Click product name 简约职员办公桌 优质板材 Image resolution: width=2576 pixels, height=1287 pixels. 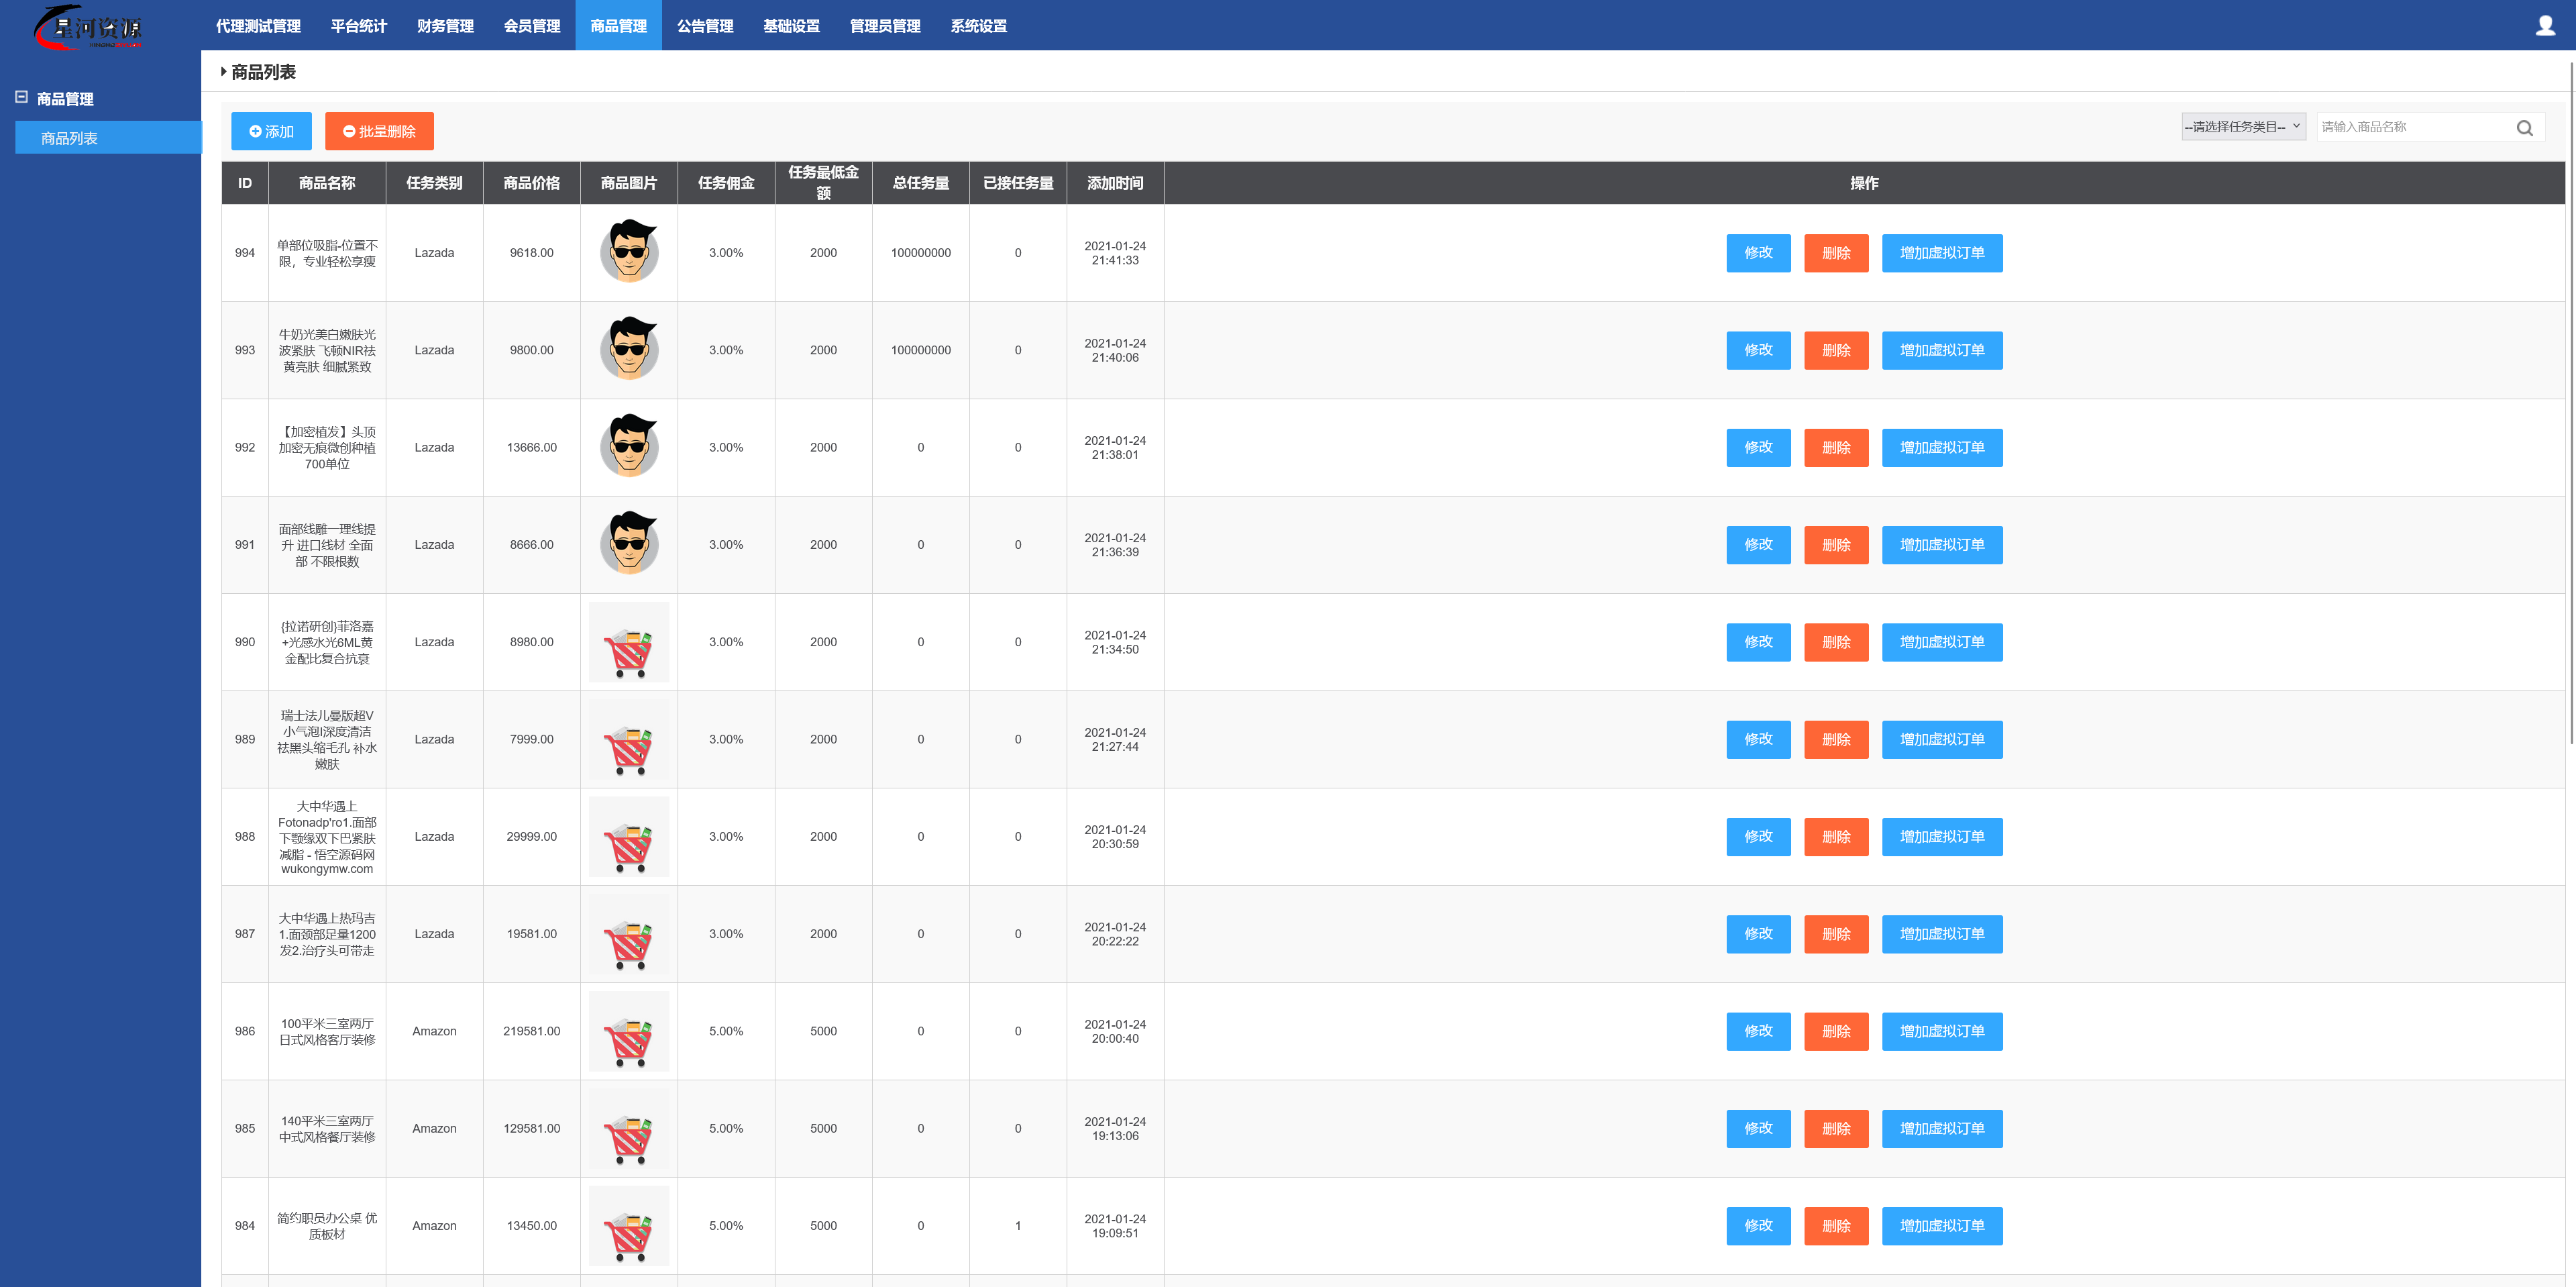tap(327, 1226)
